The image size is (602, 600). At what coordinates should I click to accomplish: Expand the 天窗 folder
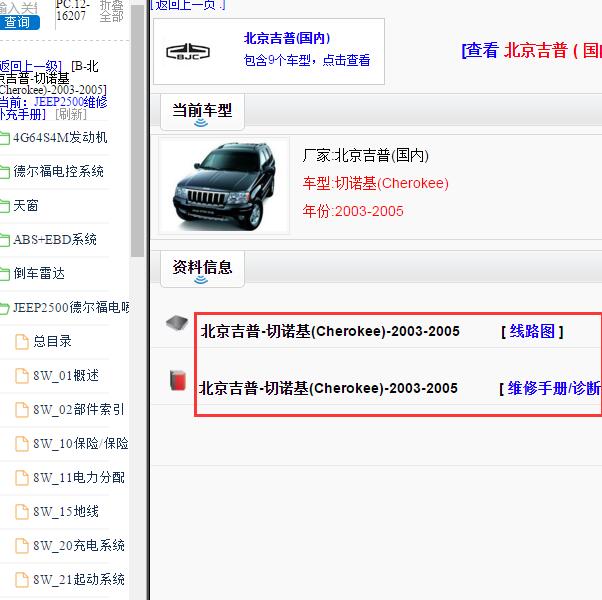point(26,205)
